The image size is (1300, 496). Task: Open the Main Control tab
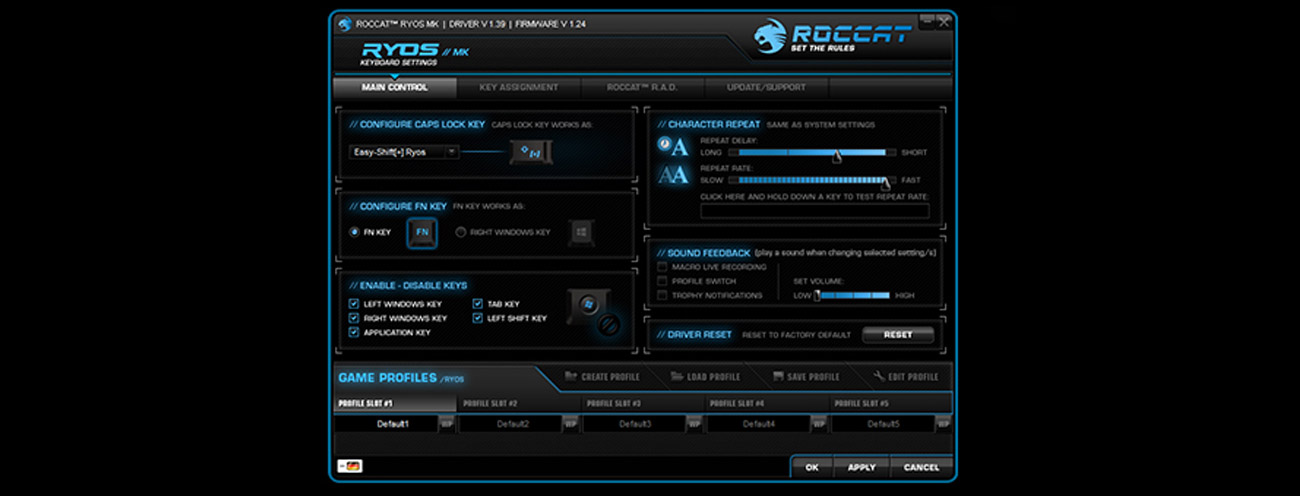(394, 87)
